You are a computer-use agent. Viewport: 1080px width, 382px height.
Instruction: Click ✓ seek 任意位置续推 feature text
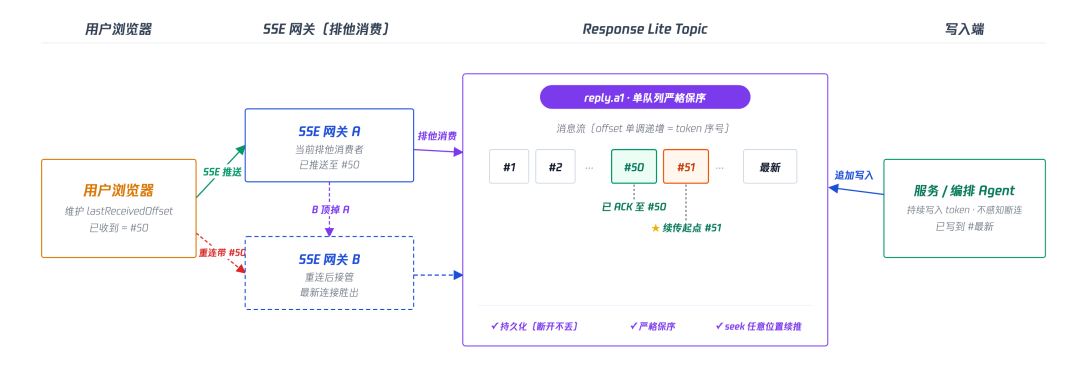758,326
